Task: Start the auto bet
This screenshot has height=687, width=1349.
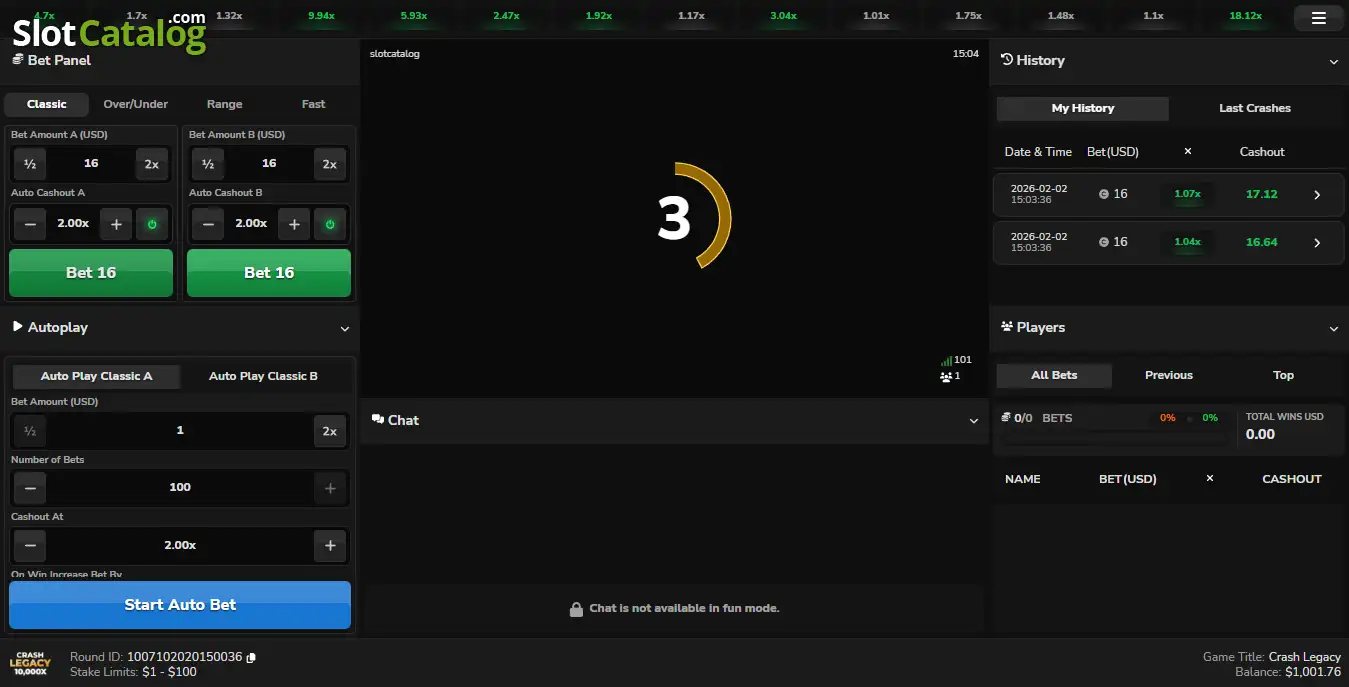Action: point(180,605)
